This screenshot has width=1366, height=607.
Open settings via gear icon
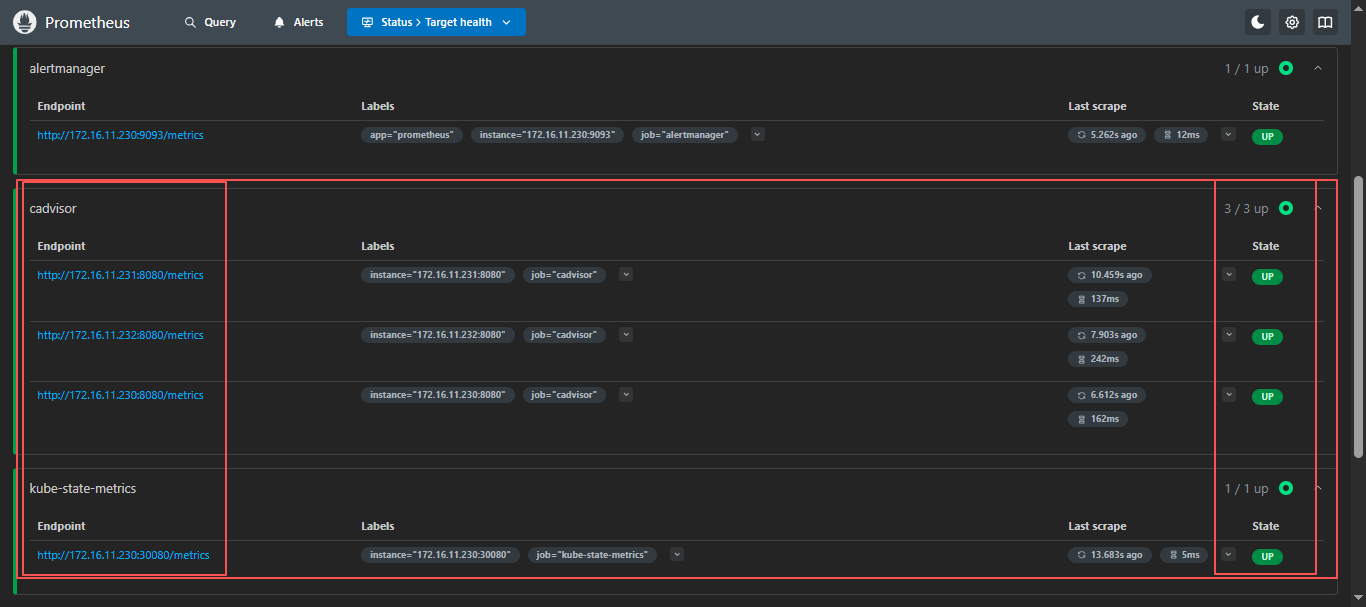pyautogui.click(x=1292, y=22)
